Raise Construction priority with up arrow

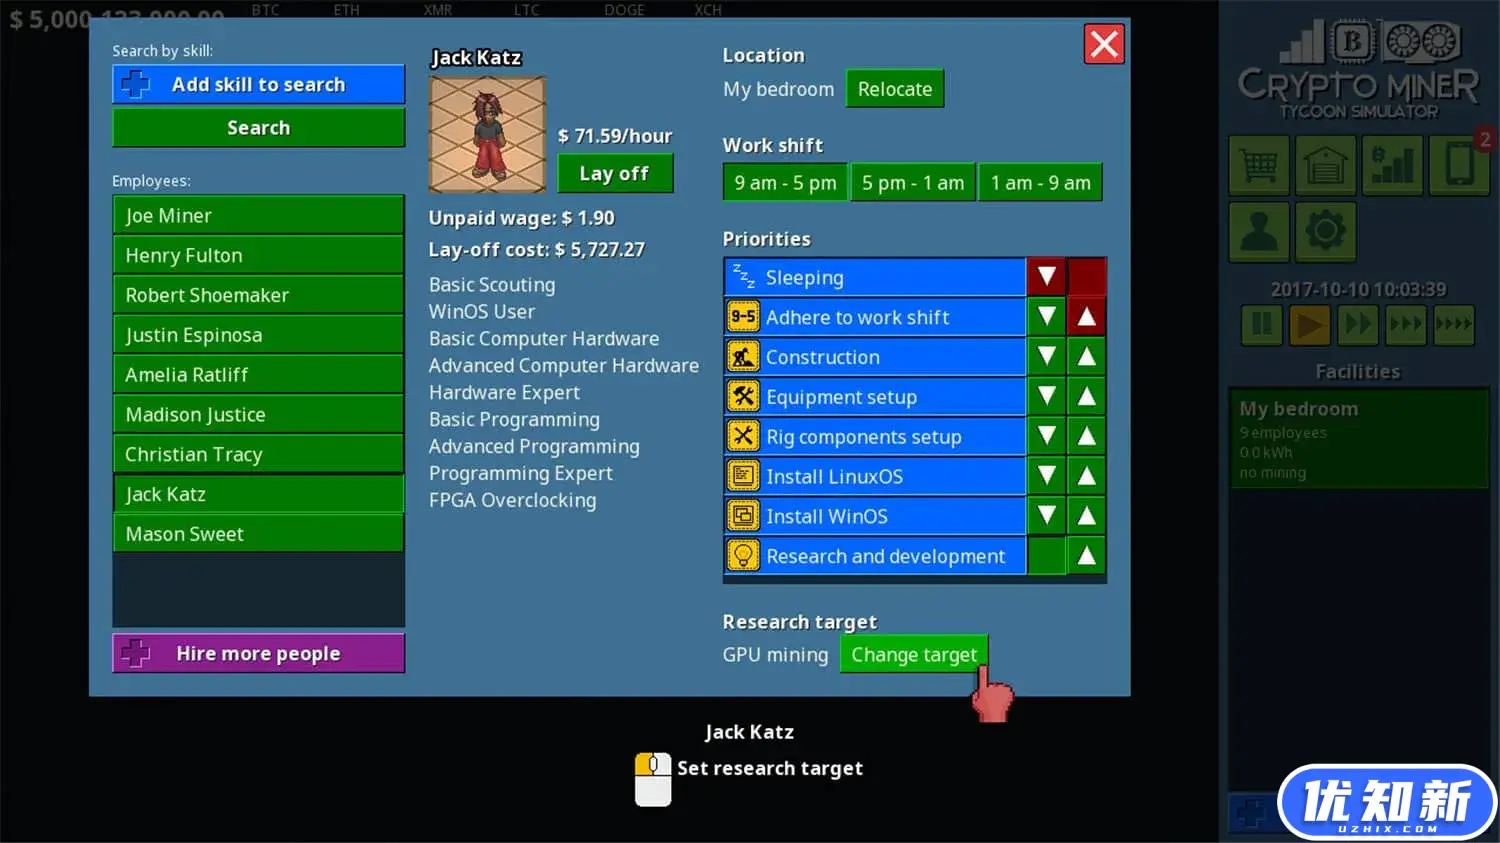pyautogui.click(x=1086, y=357)
